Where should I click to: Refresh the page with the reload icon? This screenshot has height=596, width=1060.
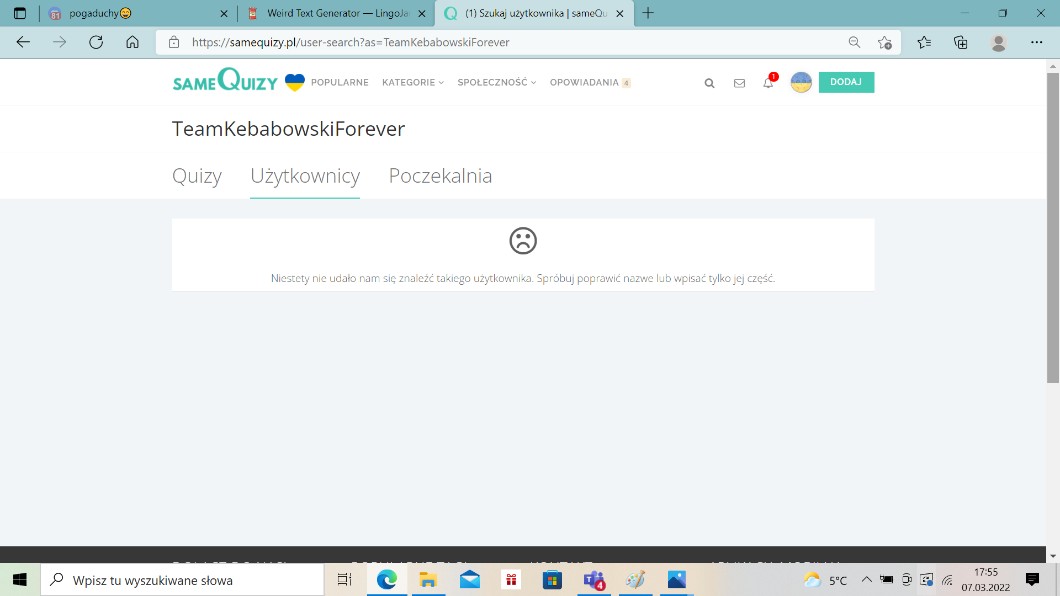click(x=96, y=42)
